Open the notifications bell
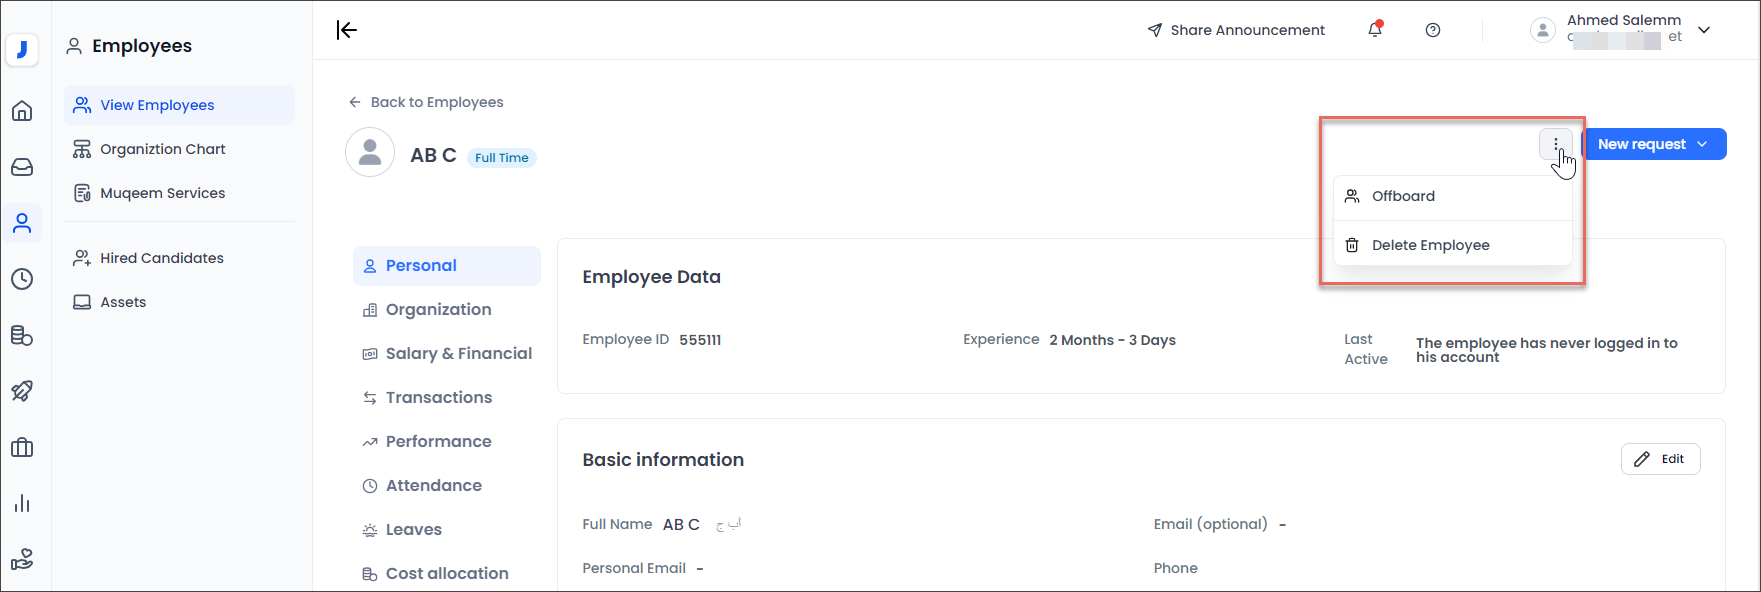This screenshot has width=1761, height=592. point(1375,30)
